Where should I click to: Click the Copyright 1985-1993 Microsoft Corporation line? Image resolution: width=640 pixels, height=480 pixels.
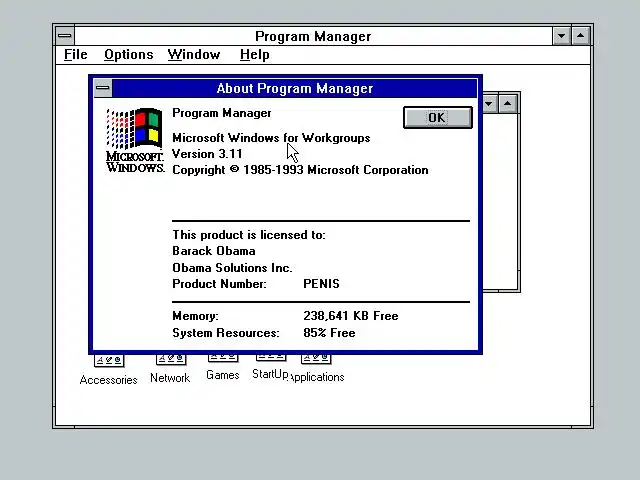[x=300, y=170]
